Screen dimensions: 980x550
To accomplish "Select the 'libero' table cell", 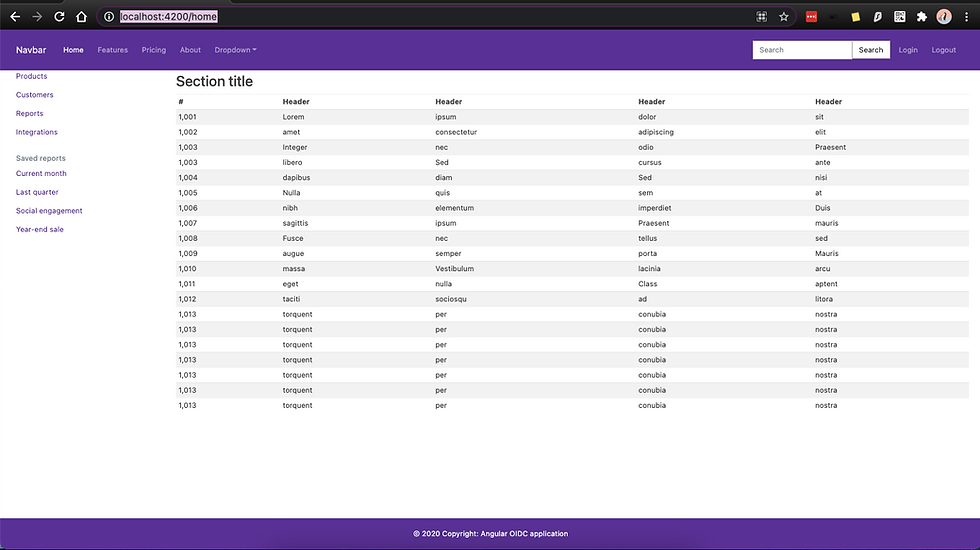I will point(292,162).
